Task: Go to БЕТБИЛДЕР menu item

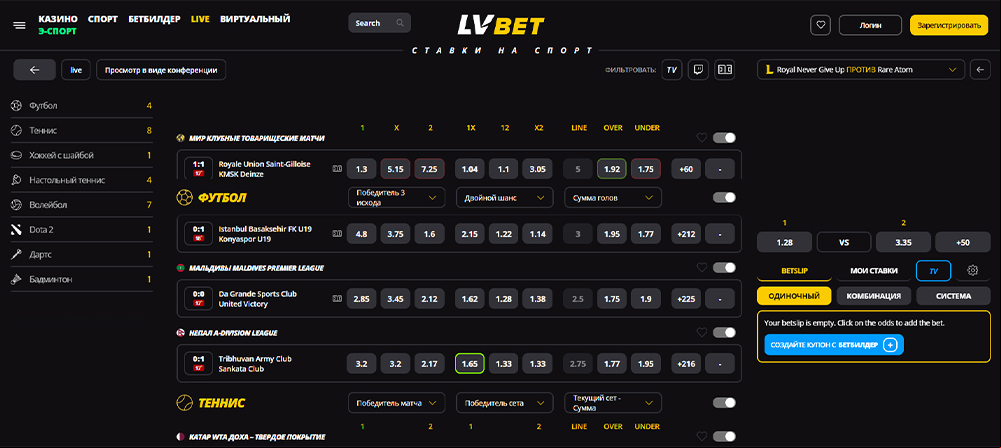Action: pos(154,19)
